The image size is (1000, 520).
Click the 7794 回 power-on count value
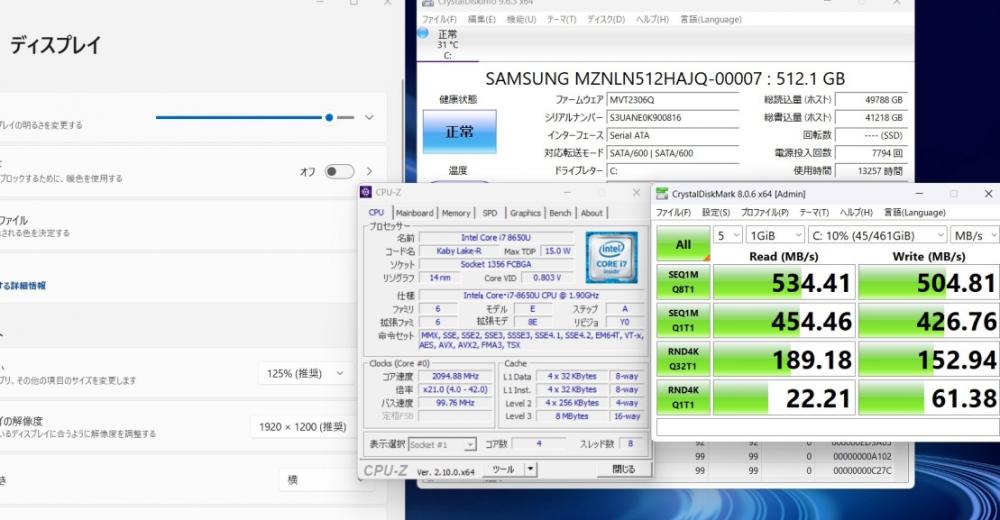point(871,153)
